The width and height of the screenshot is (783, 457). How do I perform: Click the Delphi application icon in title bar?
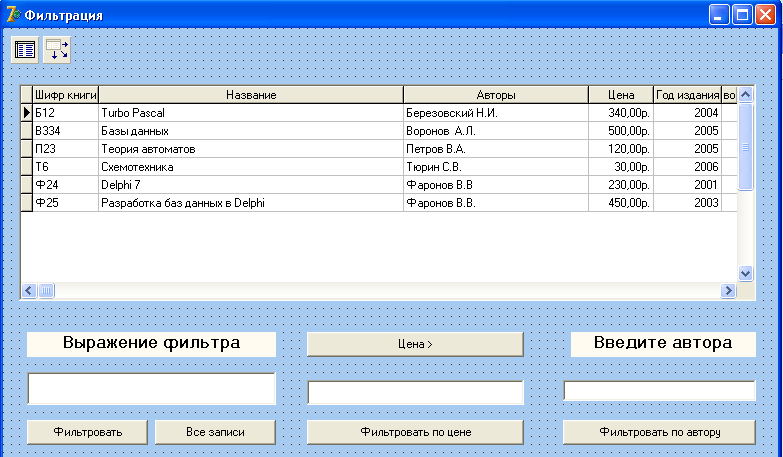[x=13, y=15]
